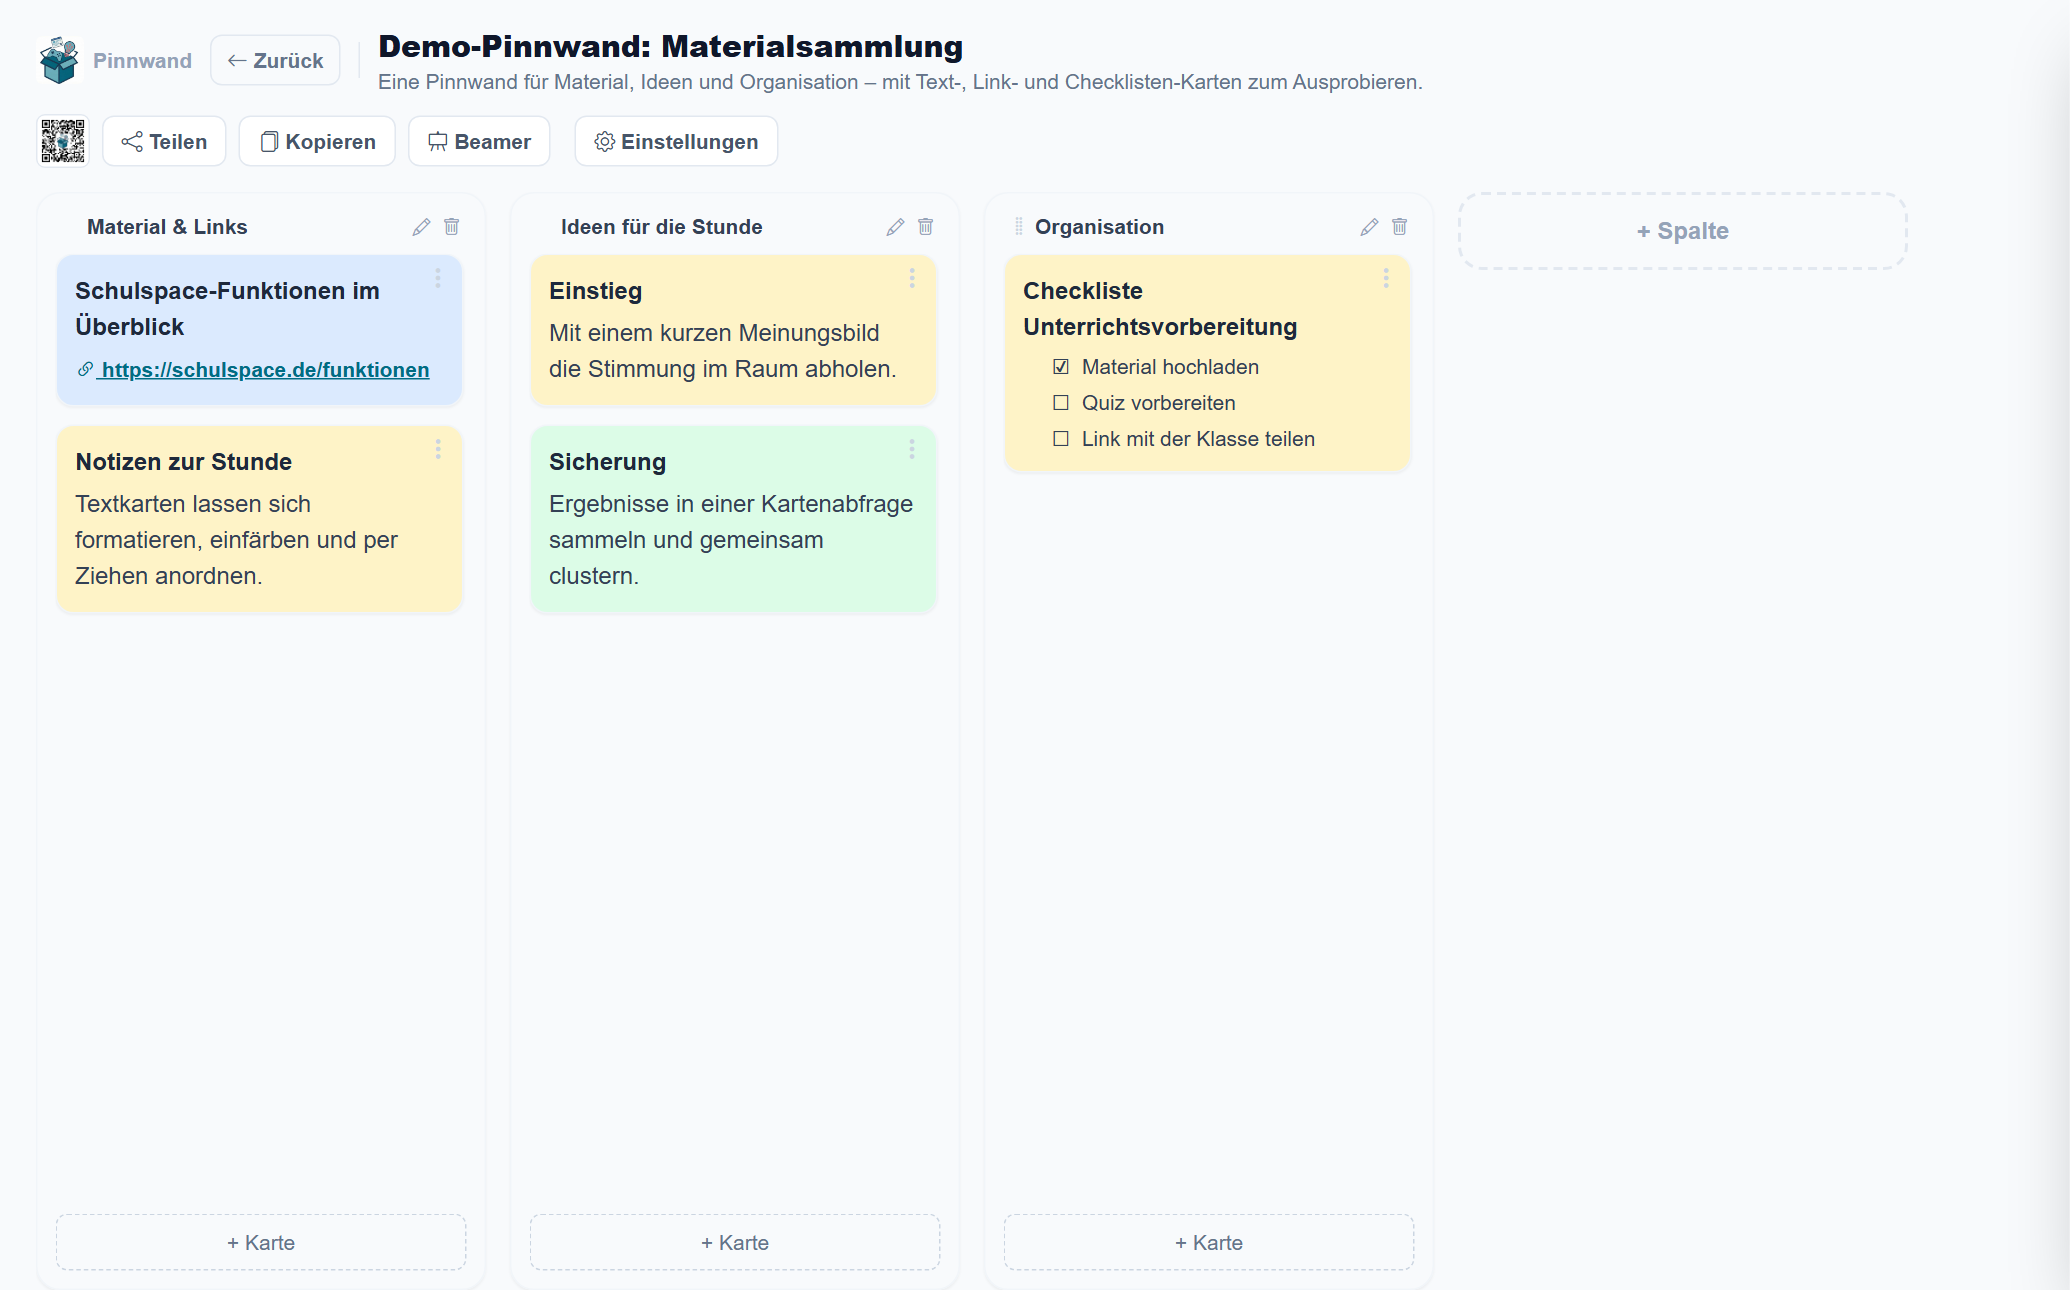The height and width of the screenshot is (1290, 2070).
Task: Delete the Organisation column
Action: [x=1400, y=227]
